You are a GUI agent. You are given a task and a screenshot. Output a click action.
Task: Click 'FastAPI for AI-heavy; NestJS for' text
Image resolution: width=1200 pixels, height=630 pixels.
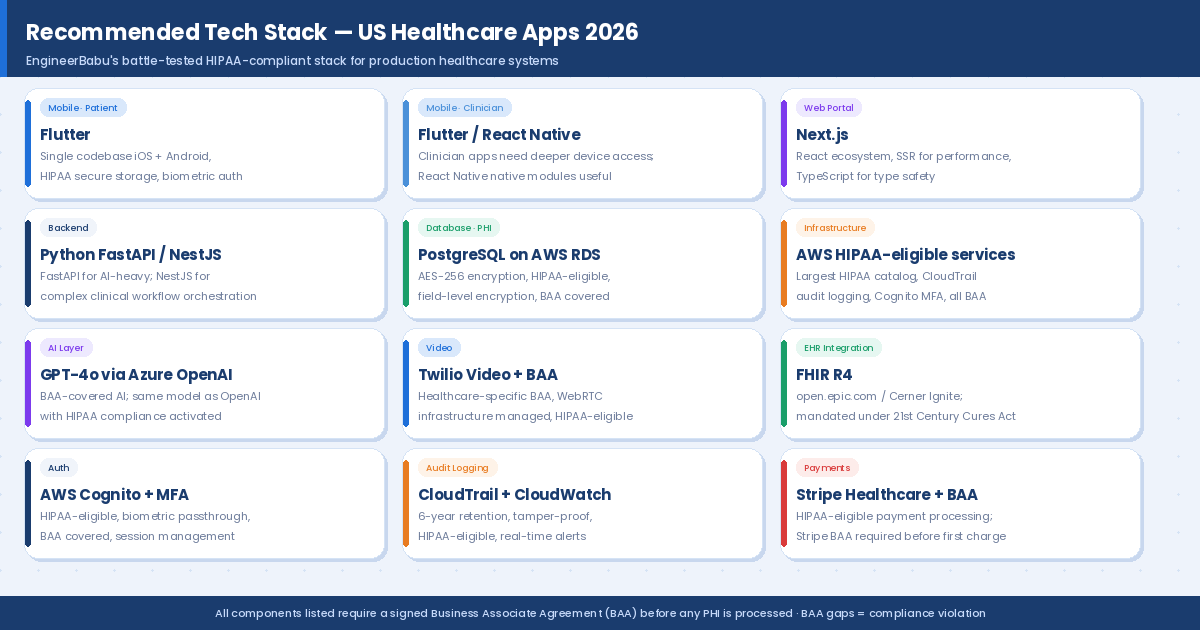click(x=125, y=276)
